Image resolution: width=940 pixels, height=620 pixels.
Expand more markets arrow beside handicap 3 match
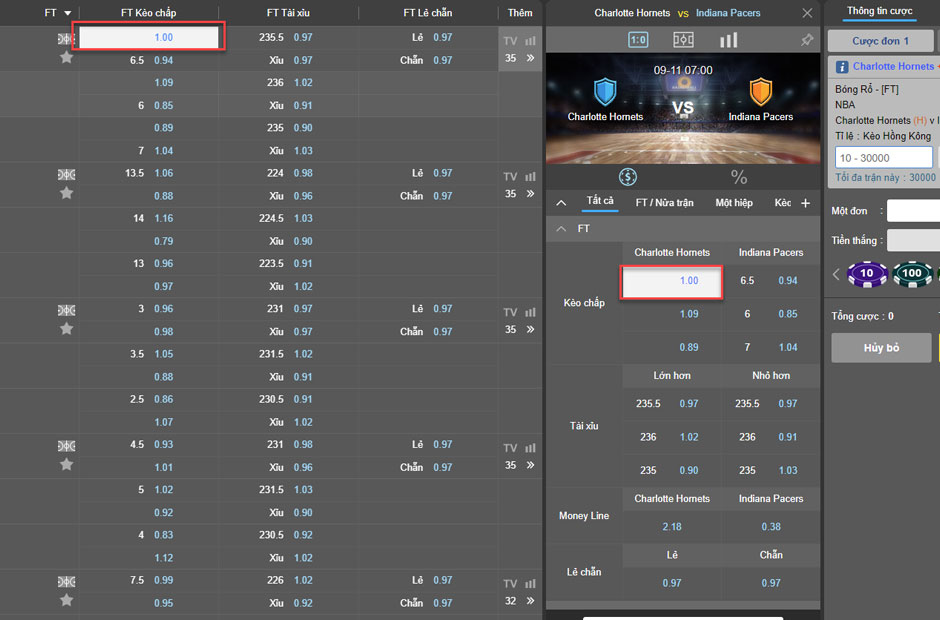[531, 329]
